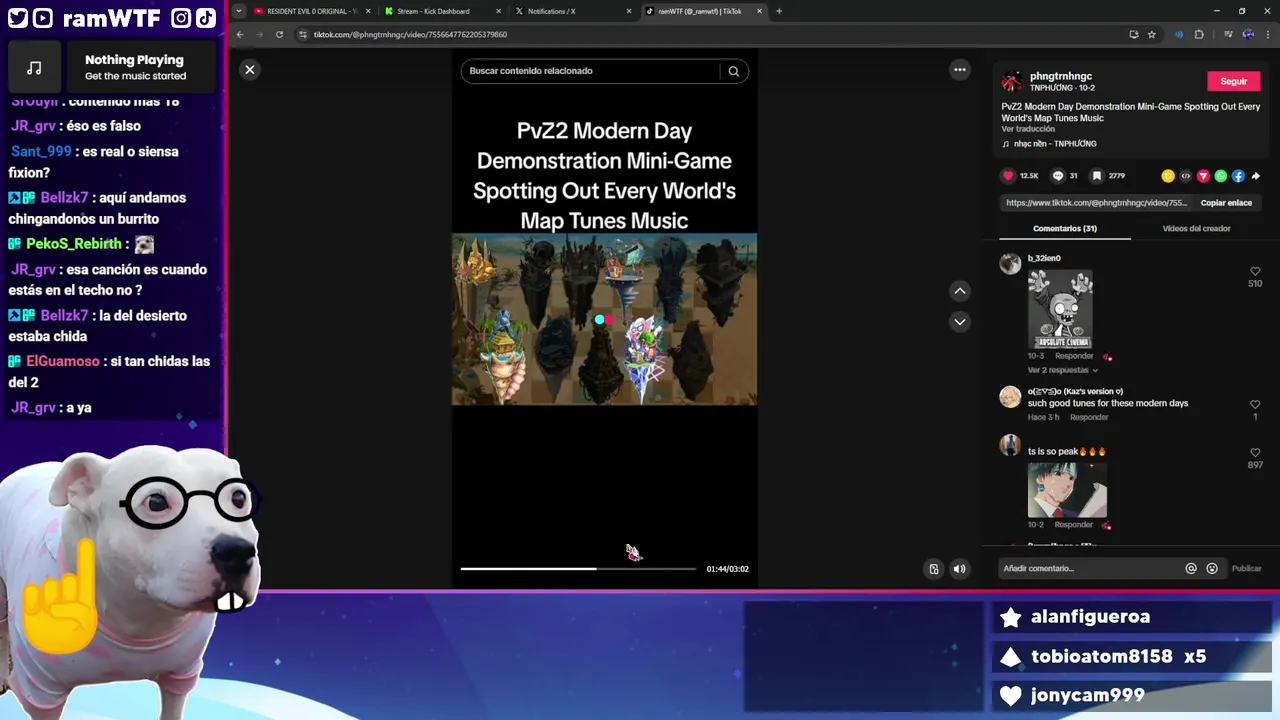Click the Añadir comentario input field
This screenshot has width=1280, height=720.
coord(1090,568)
